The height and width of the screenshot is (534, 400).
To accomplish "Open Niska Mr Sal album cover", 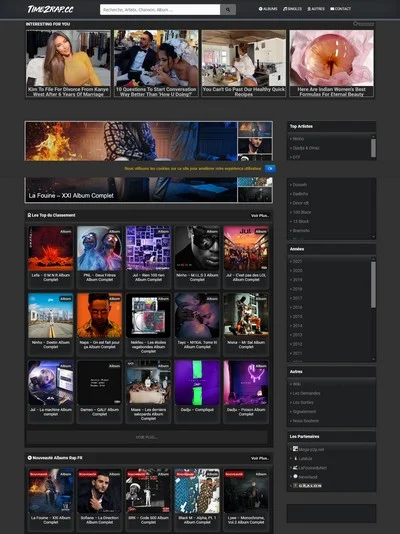I will [246, 316].
